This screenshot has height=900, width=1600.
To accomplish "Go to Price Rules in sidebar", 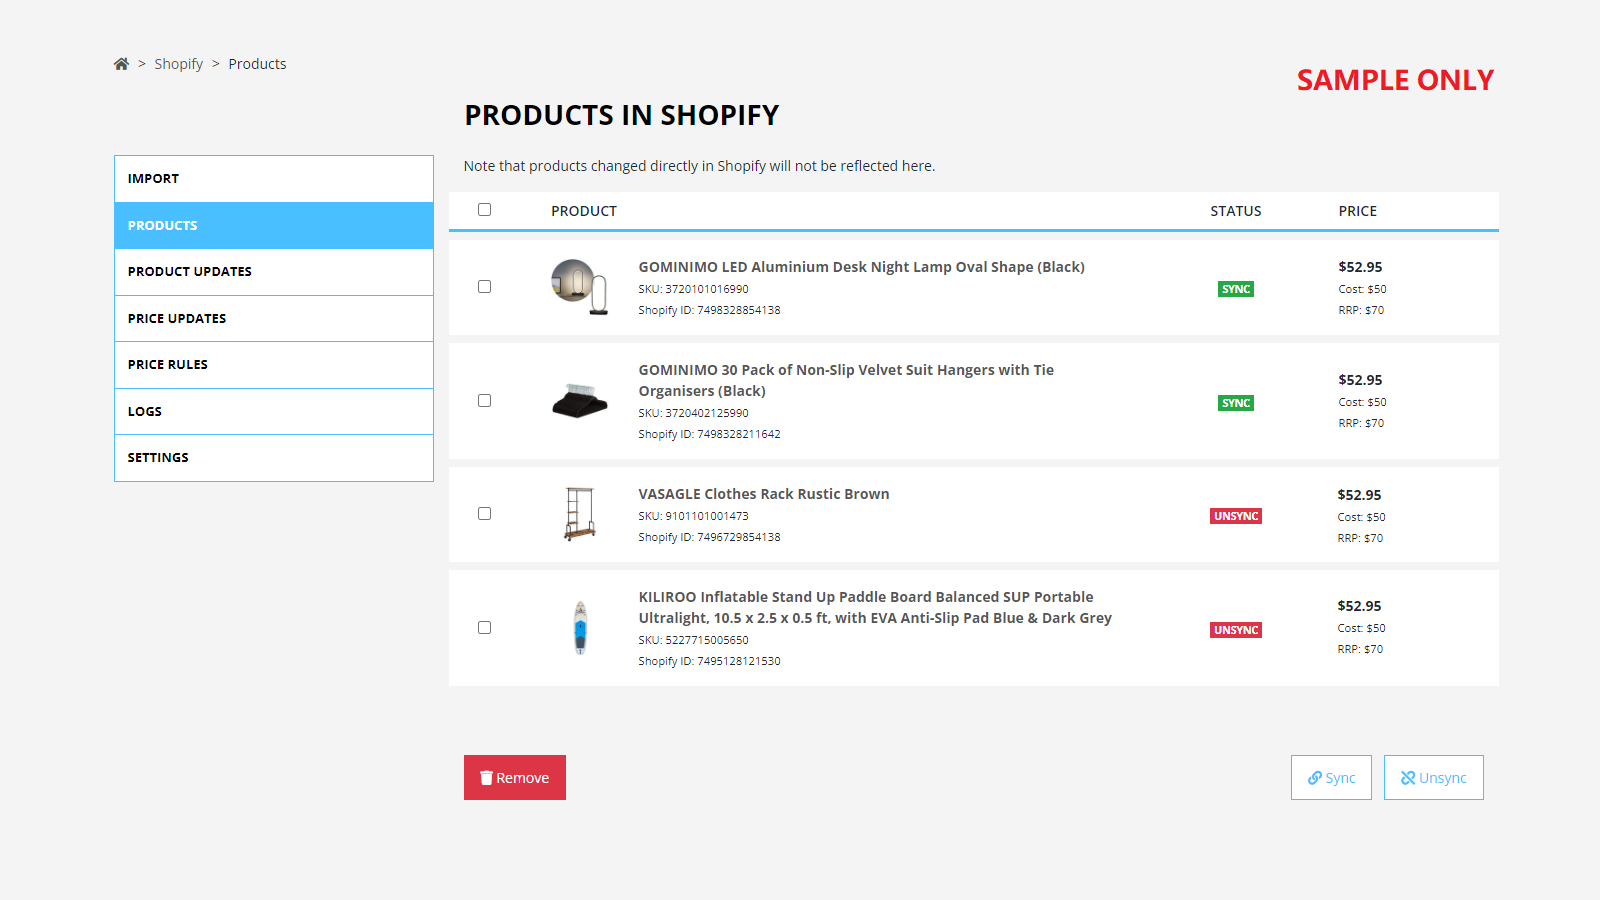I will (273, 365).
